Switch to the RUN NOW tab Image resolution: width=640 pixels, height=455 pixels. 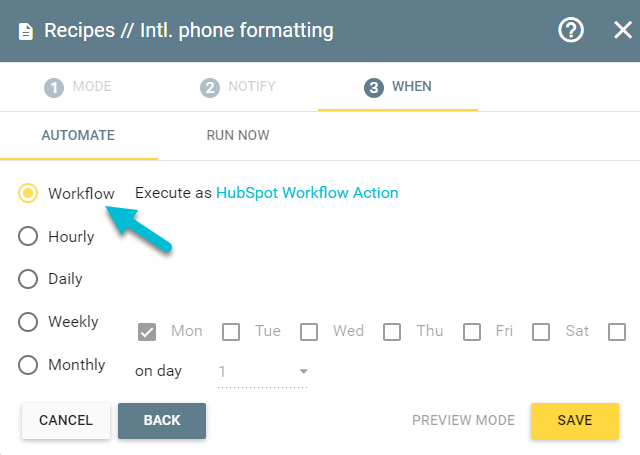tap(238, 135)
